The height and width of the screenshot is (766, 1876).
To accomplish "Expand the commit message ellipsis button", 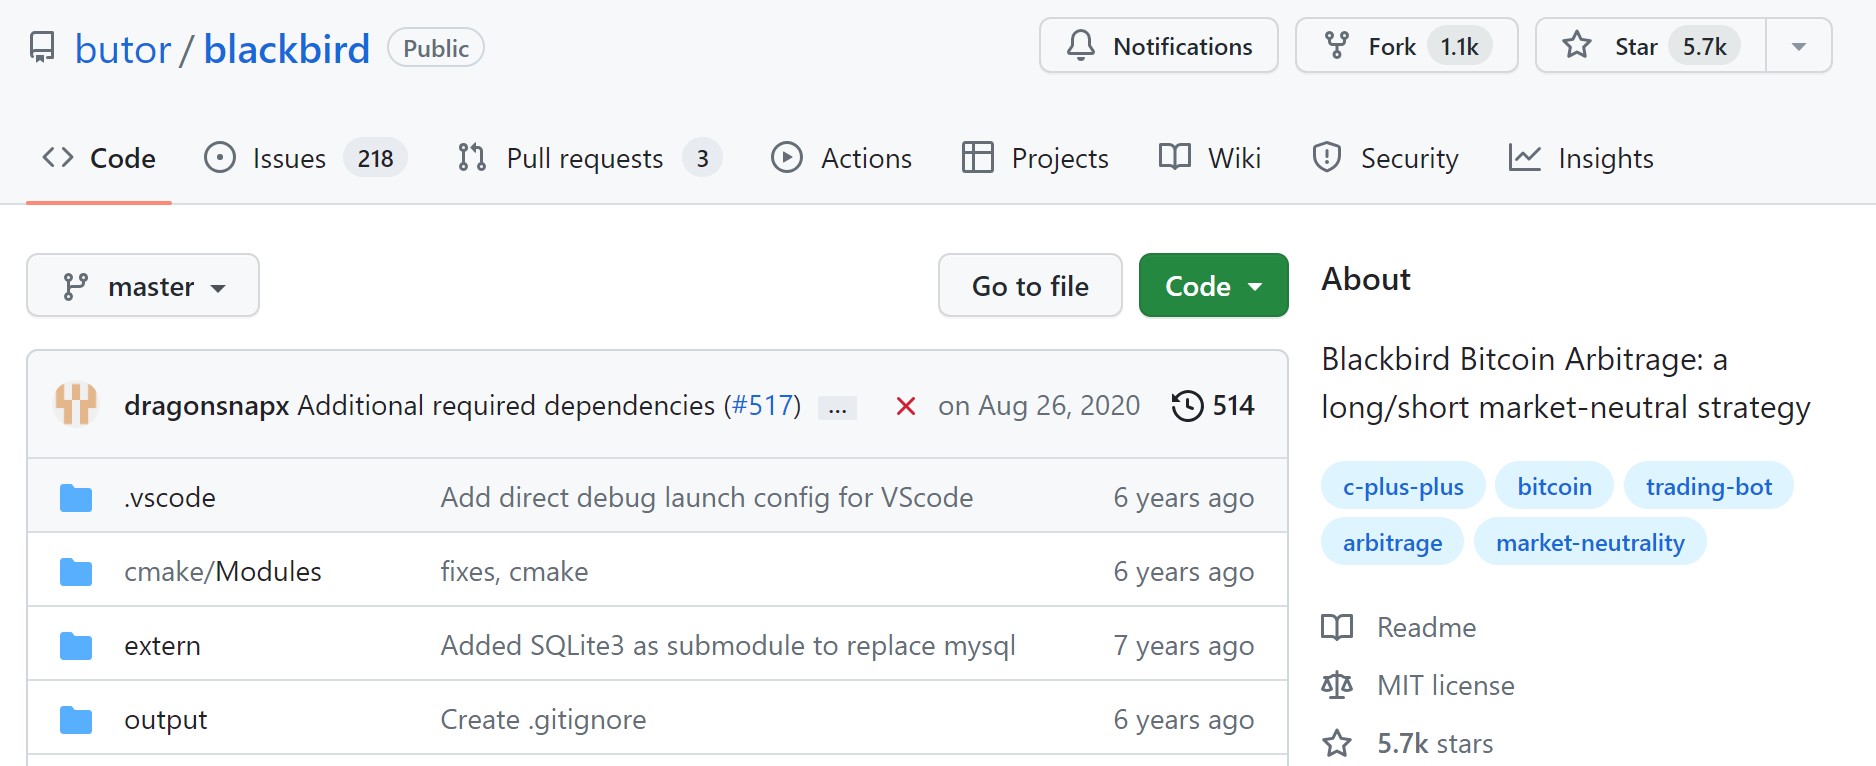I will click(x=837, y=408).
